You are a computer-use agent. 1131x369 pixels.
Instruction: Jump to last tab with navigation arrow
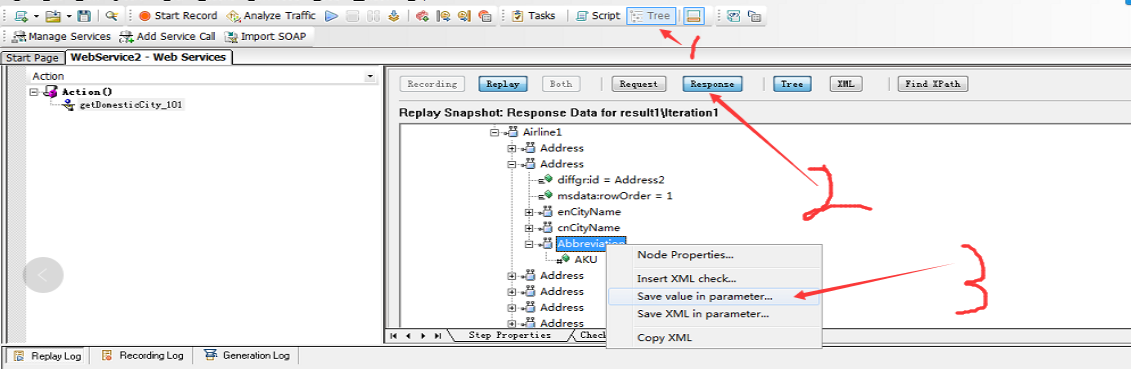437,336
